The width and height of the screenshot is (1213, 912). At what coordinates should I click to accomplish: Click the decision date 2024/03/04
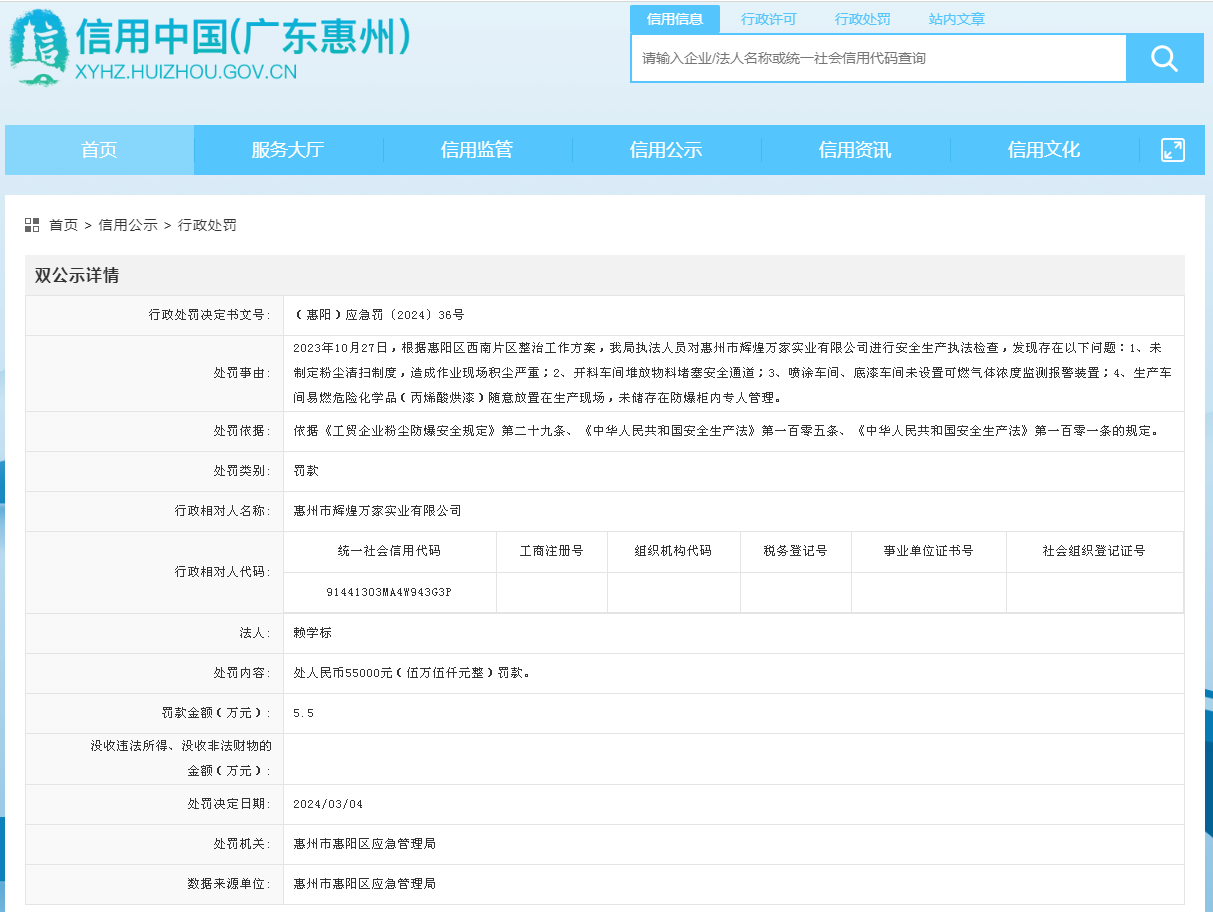(328, 803)
